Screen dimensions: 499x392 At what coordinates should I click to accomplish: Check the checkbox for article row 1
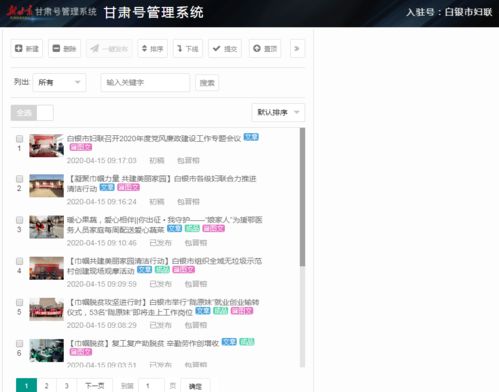(19, 138)
